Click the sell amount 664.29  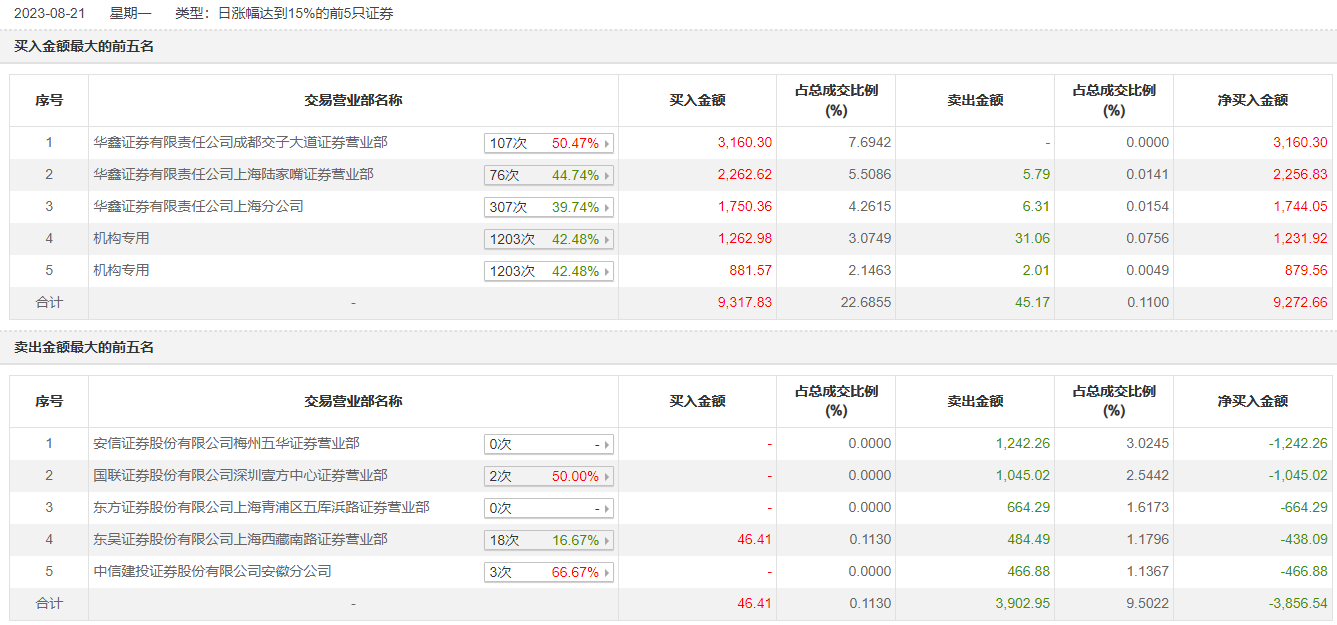[x=1029, y=508]
